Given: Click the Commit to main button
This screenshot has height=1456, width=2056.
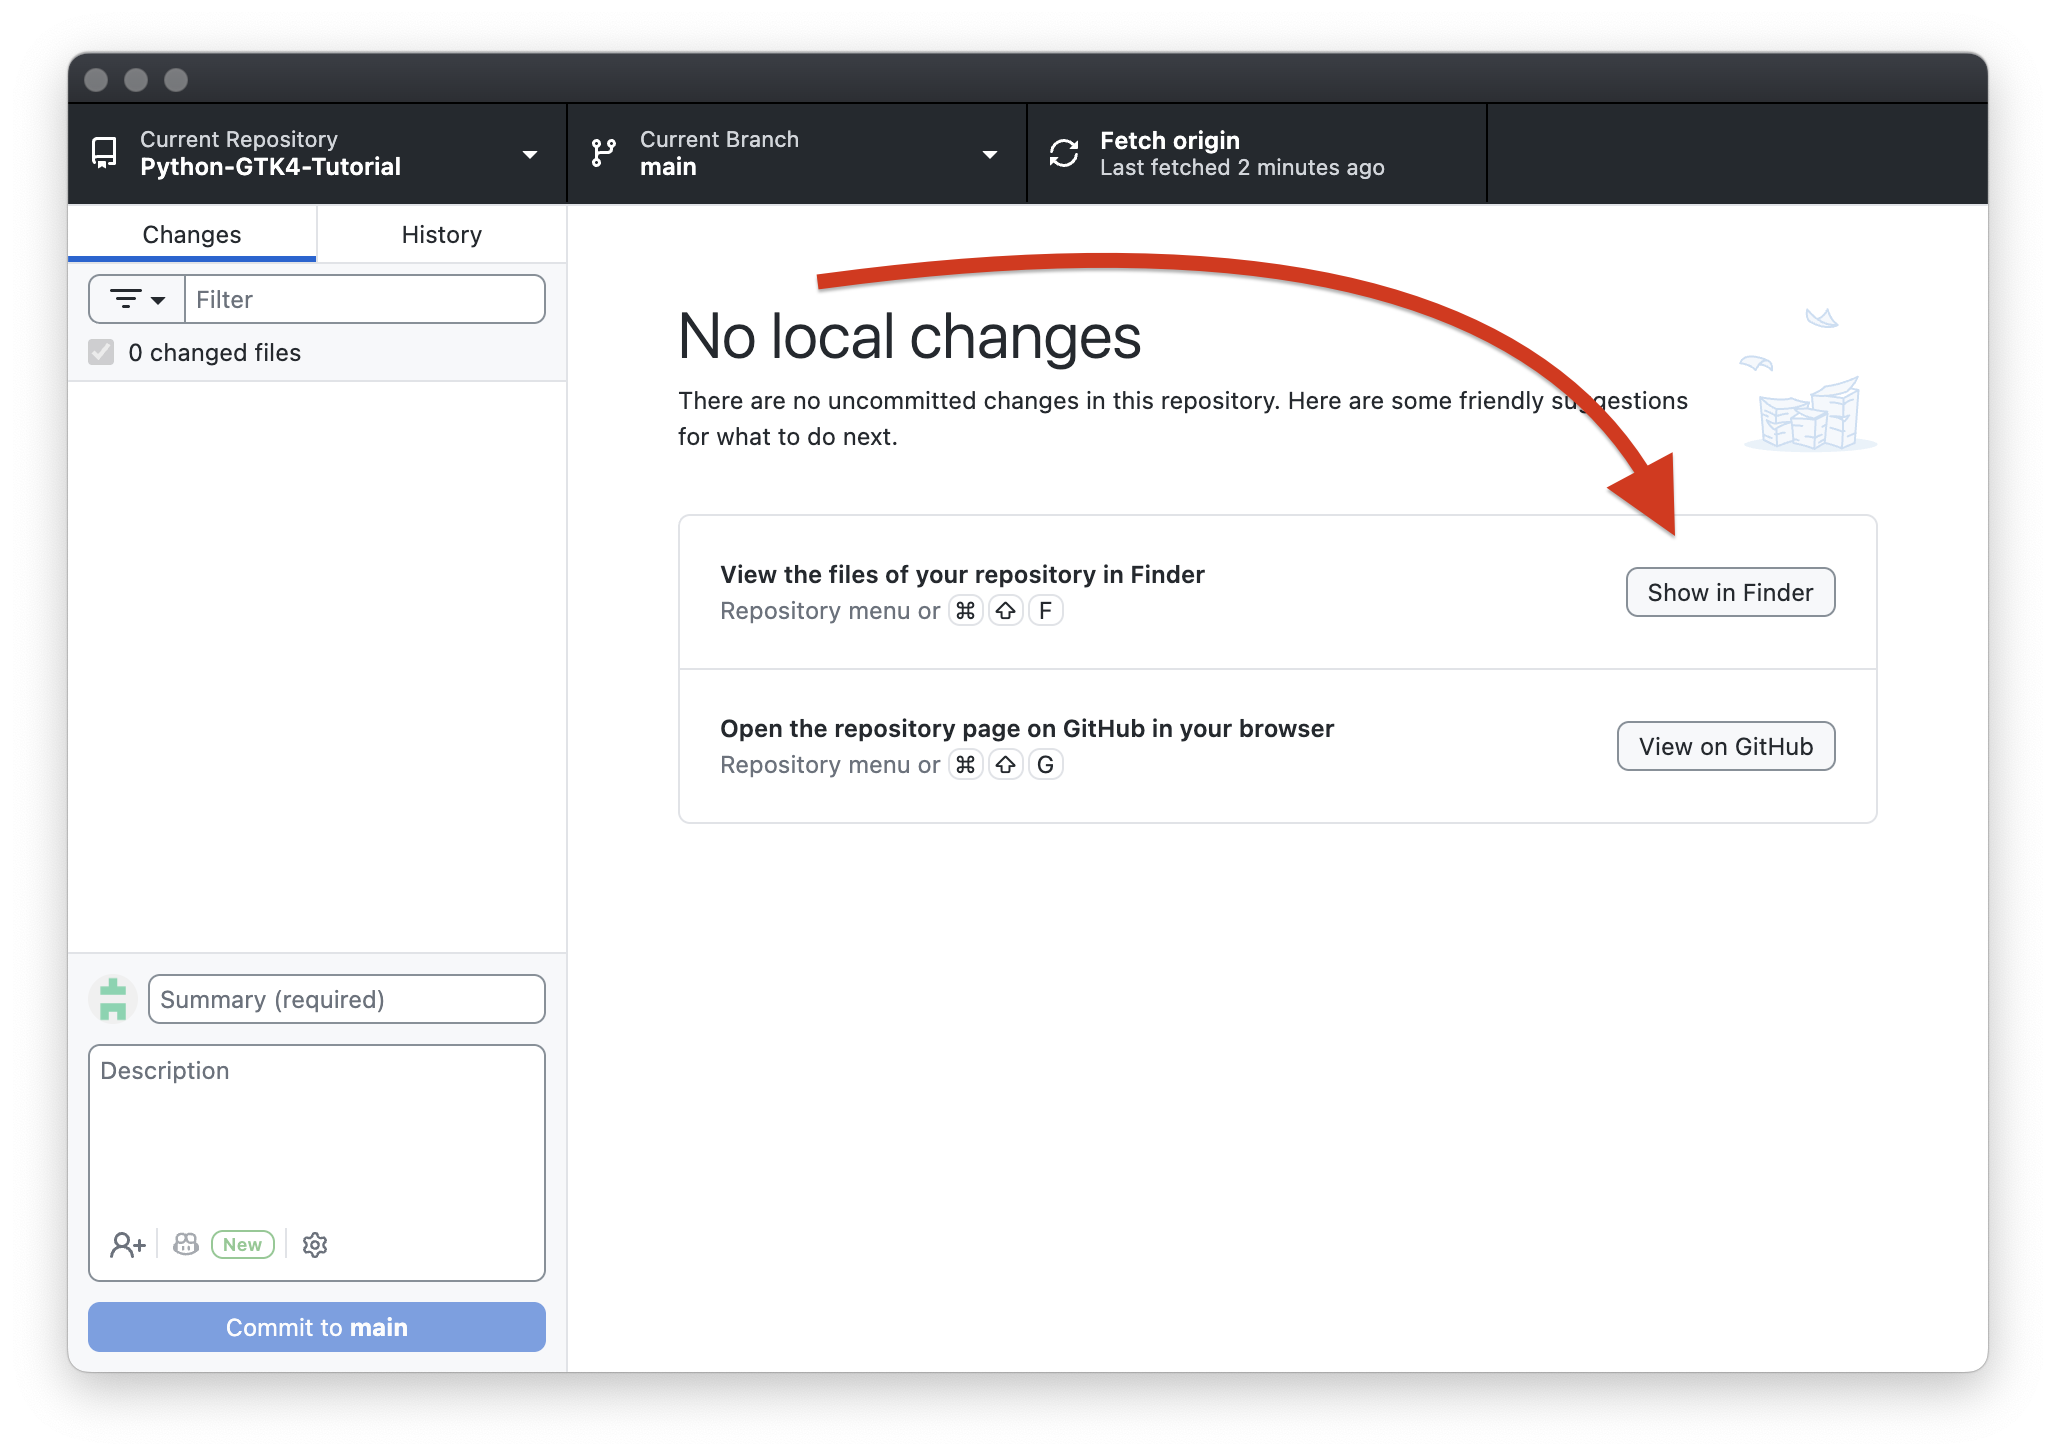Looking at the screenshot, I should [x=317, y=1327].
